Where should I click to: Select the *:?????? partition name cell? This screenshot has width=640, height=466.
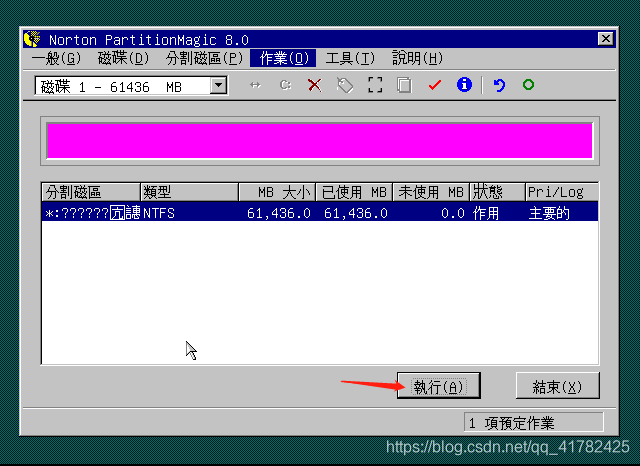(92, 213)
